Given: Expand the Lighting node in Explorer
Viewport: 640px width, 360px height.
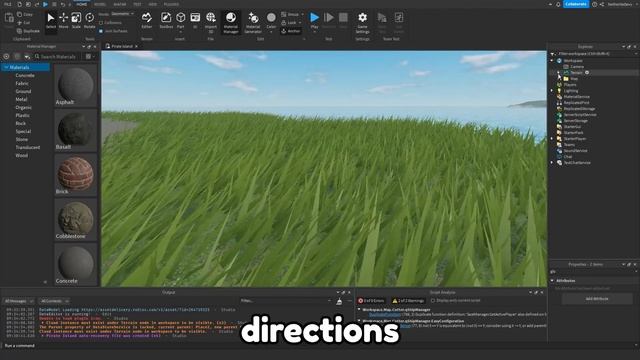Looking at the screenshot, I should 552,91.
